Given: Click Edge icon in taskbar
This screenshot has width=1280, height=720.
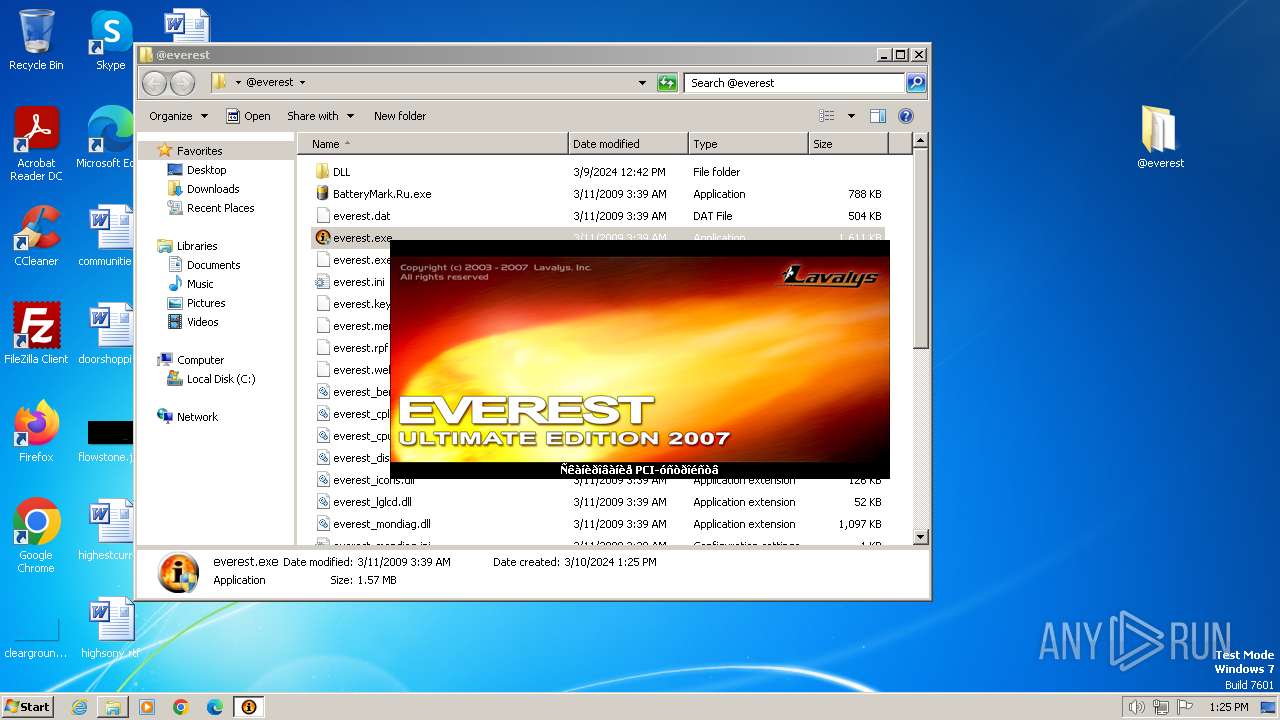Looking at the screenshot, I should 215,707.
